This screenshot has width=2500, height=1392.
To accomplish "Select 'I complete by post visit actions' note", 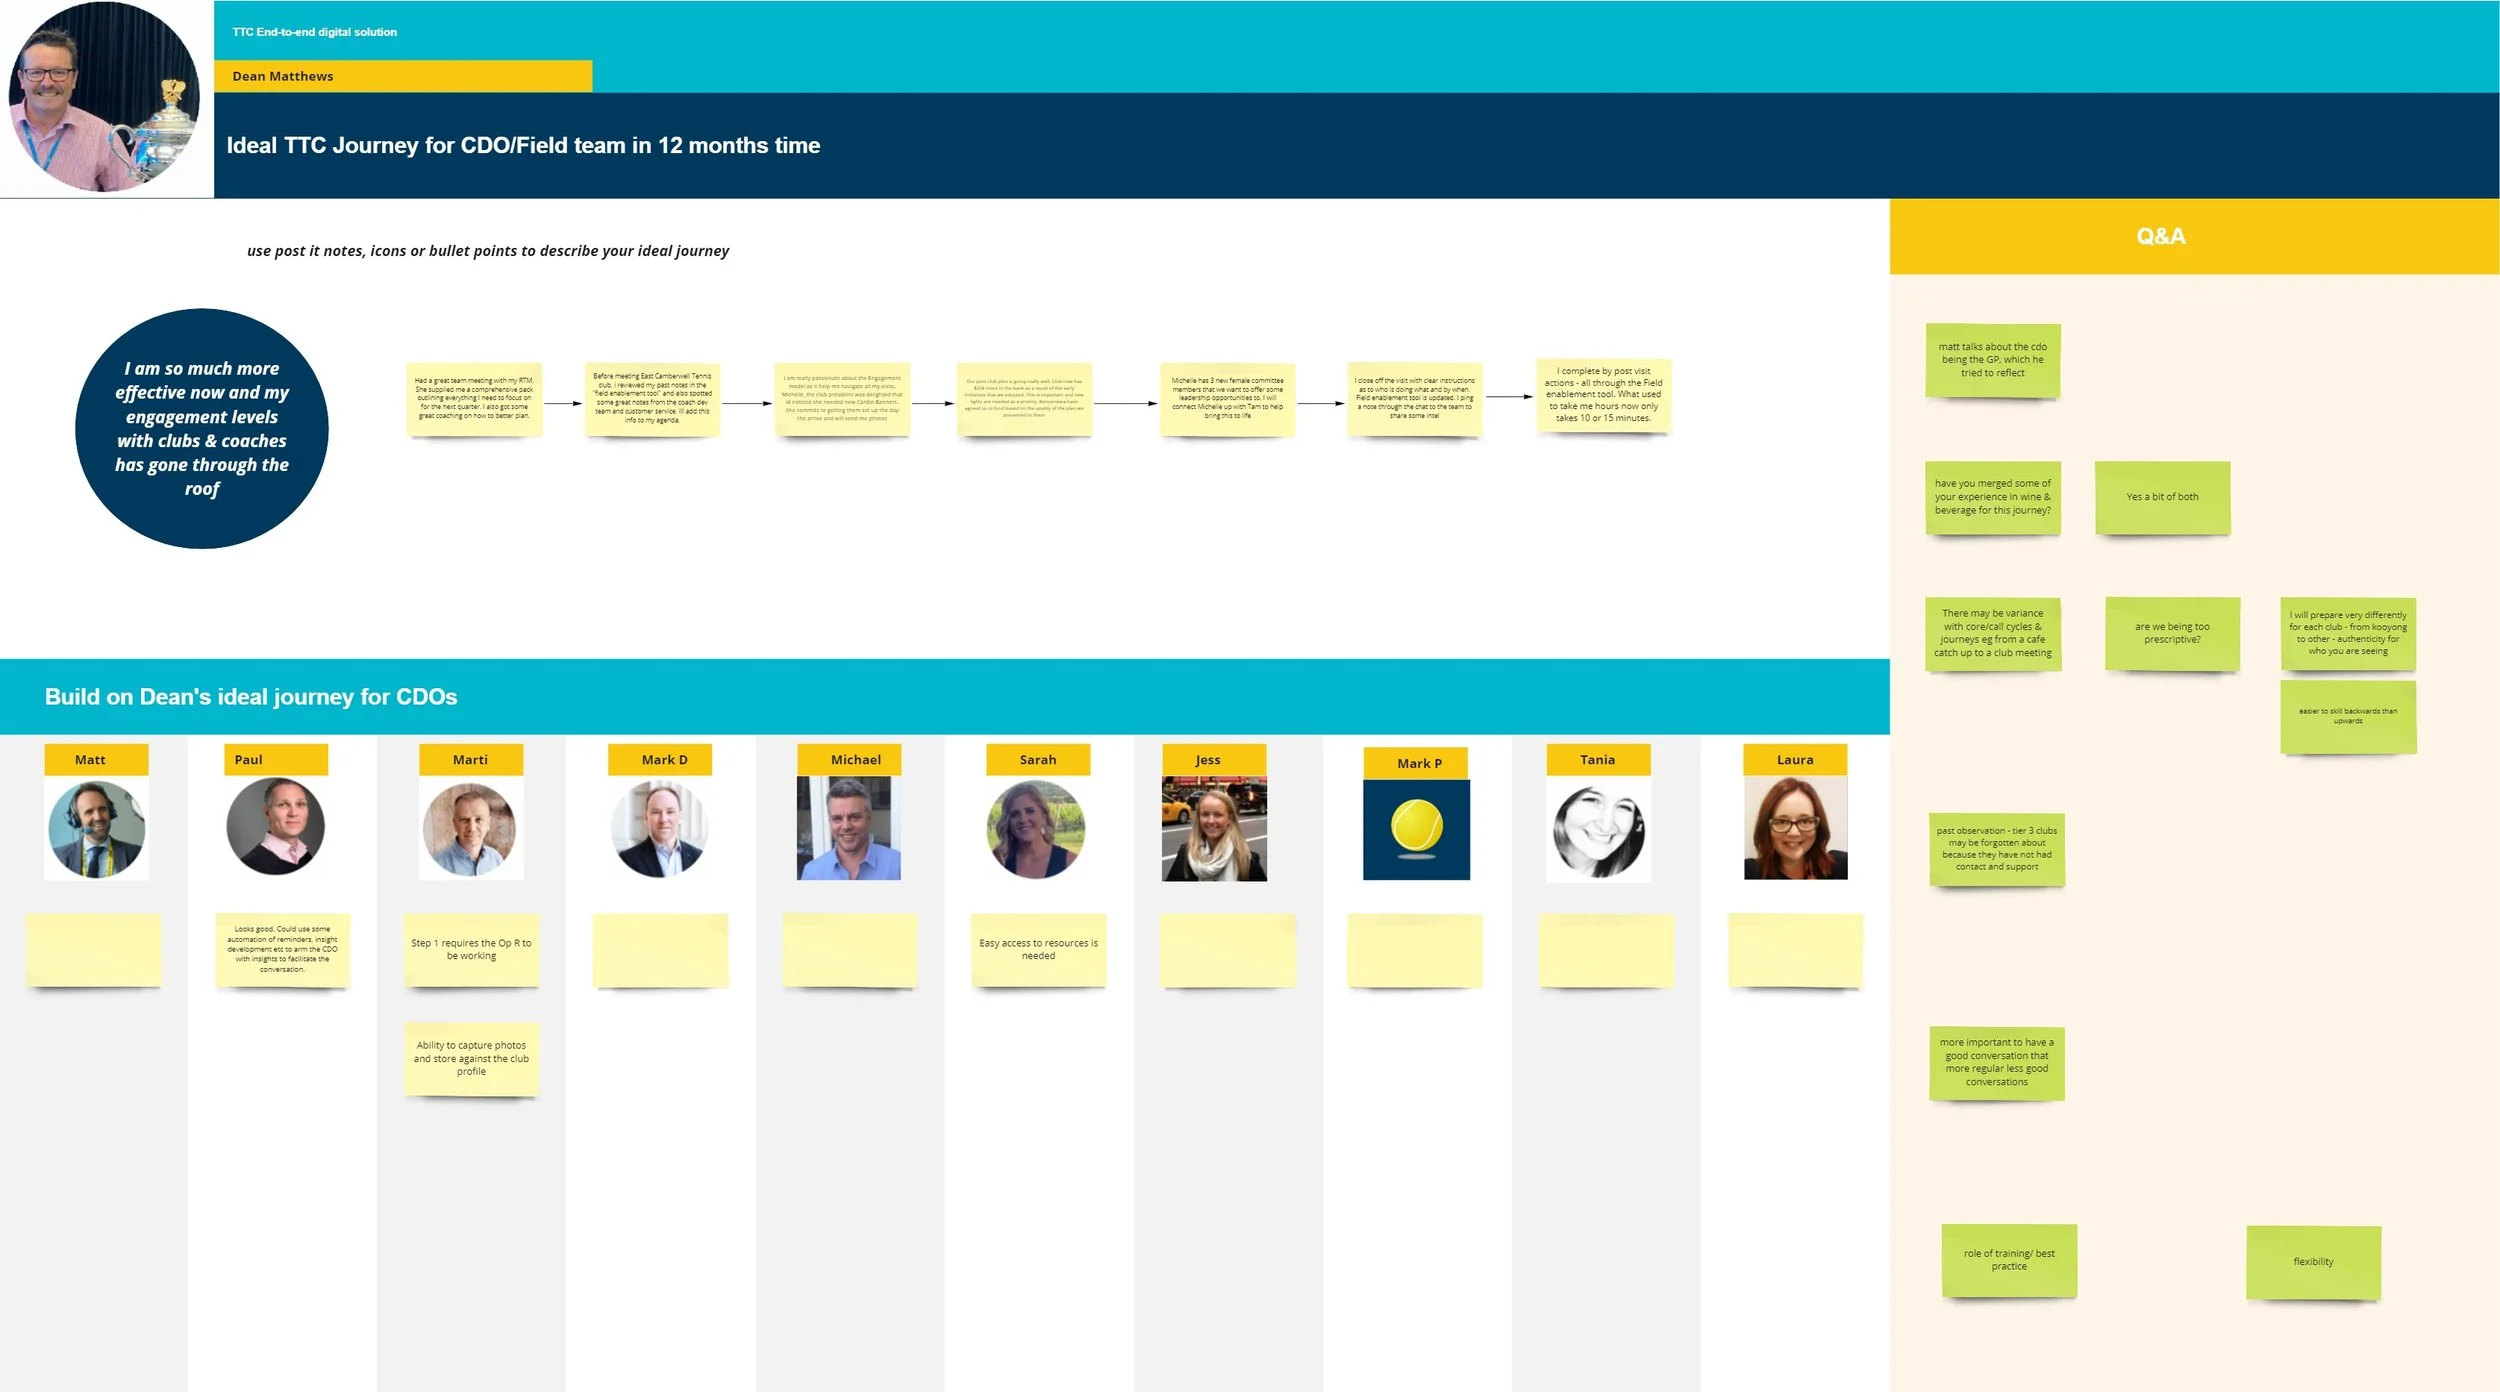I will coord(1603,395).
